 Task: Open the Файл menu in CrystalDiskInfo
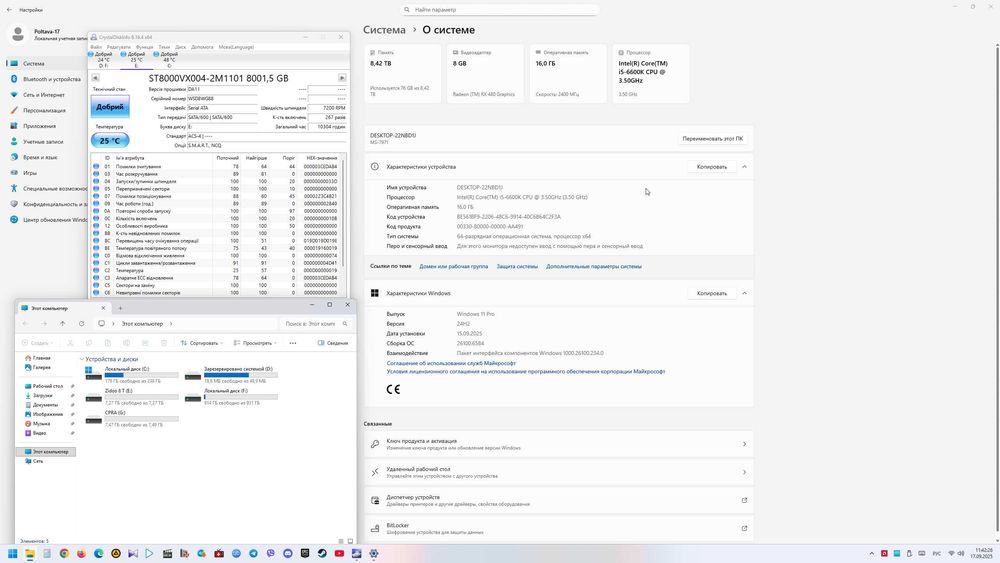click(96, 47)
